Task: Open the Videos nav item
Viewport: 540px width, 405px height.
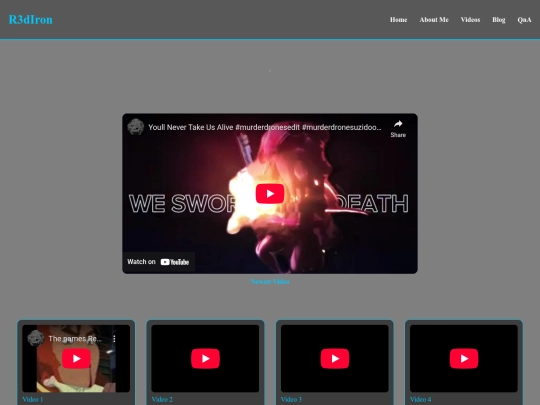Action: coord(470,20)
